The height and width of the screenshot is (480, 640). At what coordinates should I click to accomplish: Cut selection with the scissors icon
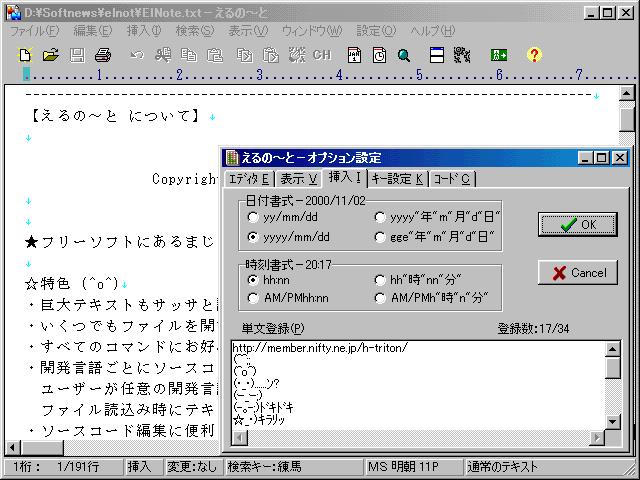point(163,55)
